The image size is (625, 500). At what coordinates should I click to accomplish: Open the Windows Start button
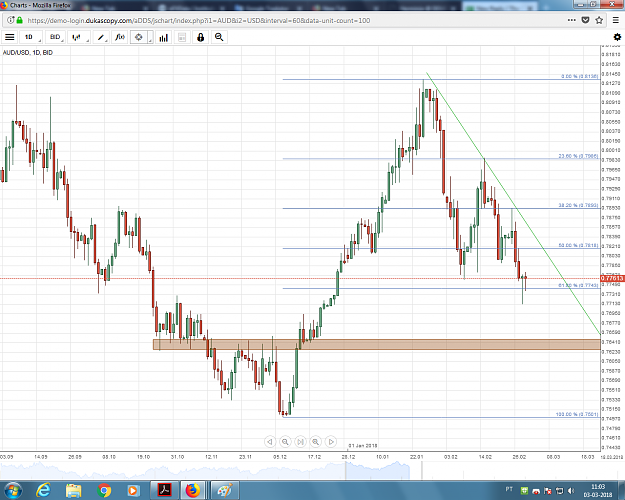(x=12, y=490)
